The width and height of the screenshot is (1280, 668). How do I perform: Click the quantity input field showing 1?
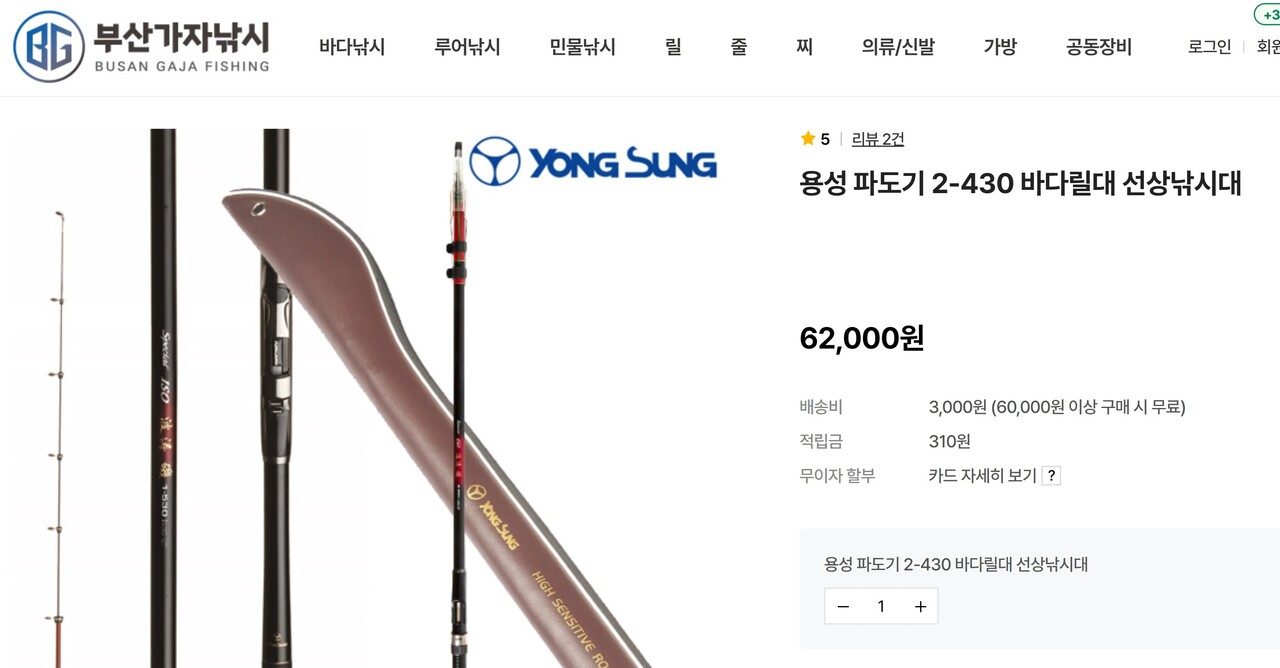(881, 607)
